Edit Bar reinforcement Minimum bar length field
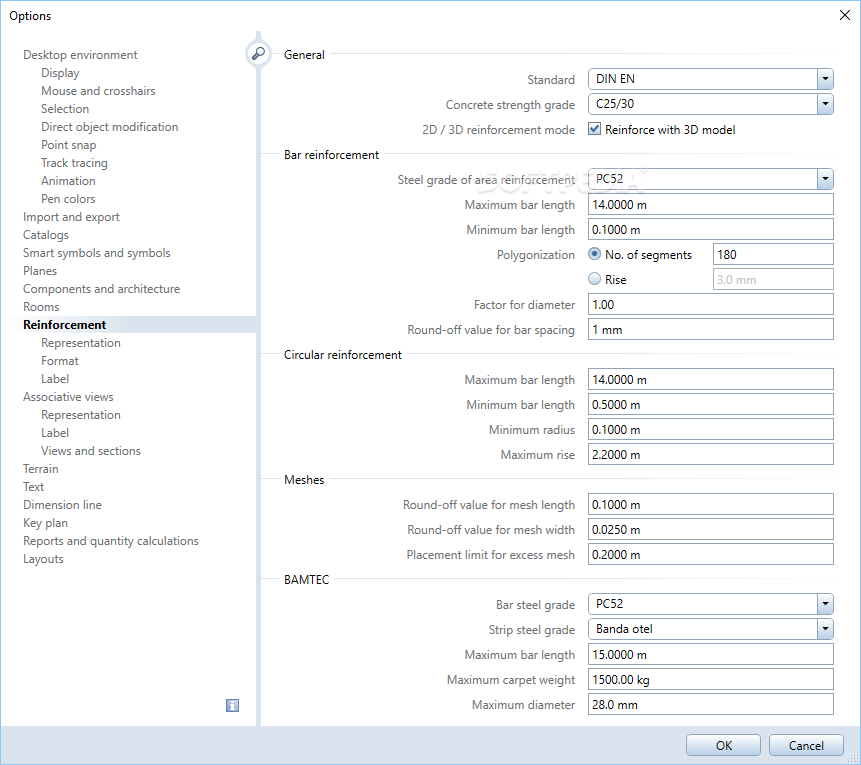Viewport: 861px width, 765px height. pyautogui.click(x=711, y=230)
